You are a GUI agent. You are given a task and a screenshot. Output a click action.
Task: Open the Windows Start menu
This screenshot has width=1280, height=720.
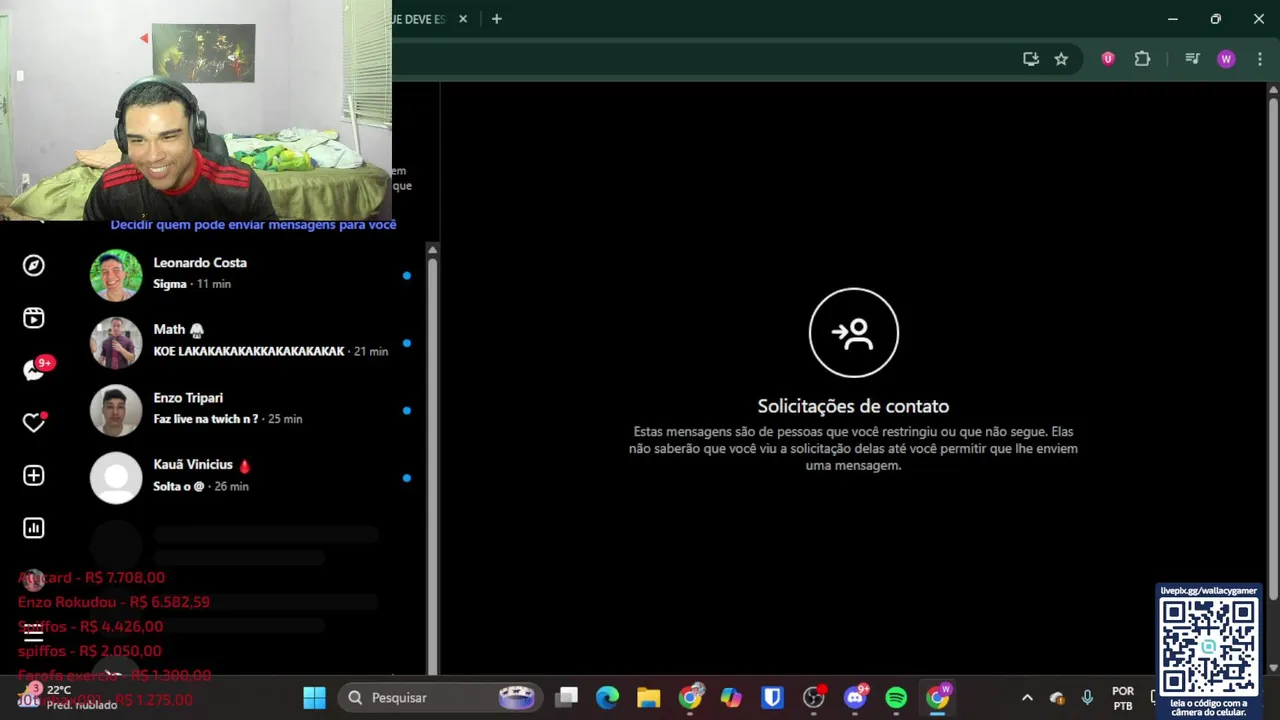314,698
